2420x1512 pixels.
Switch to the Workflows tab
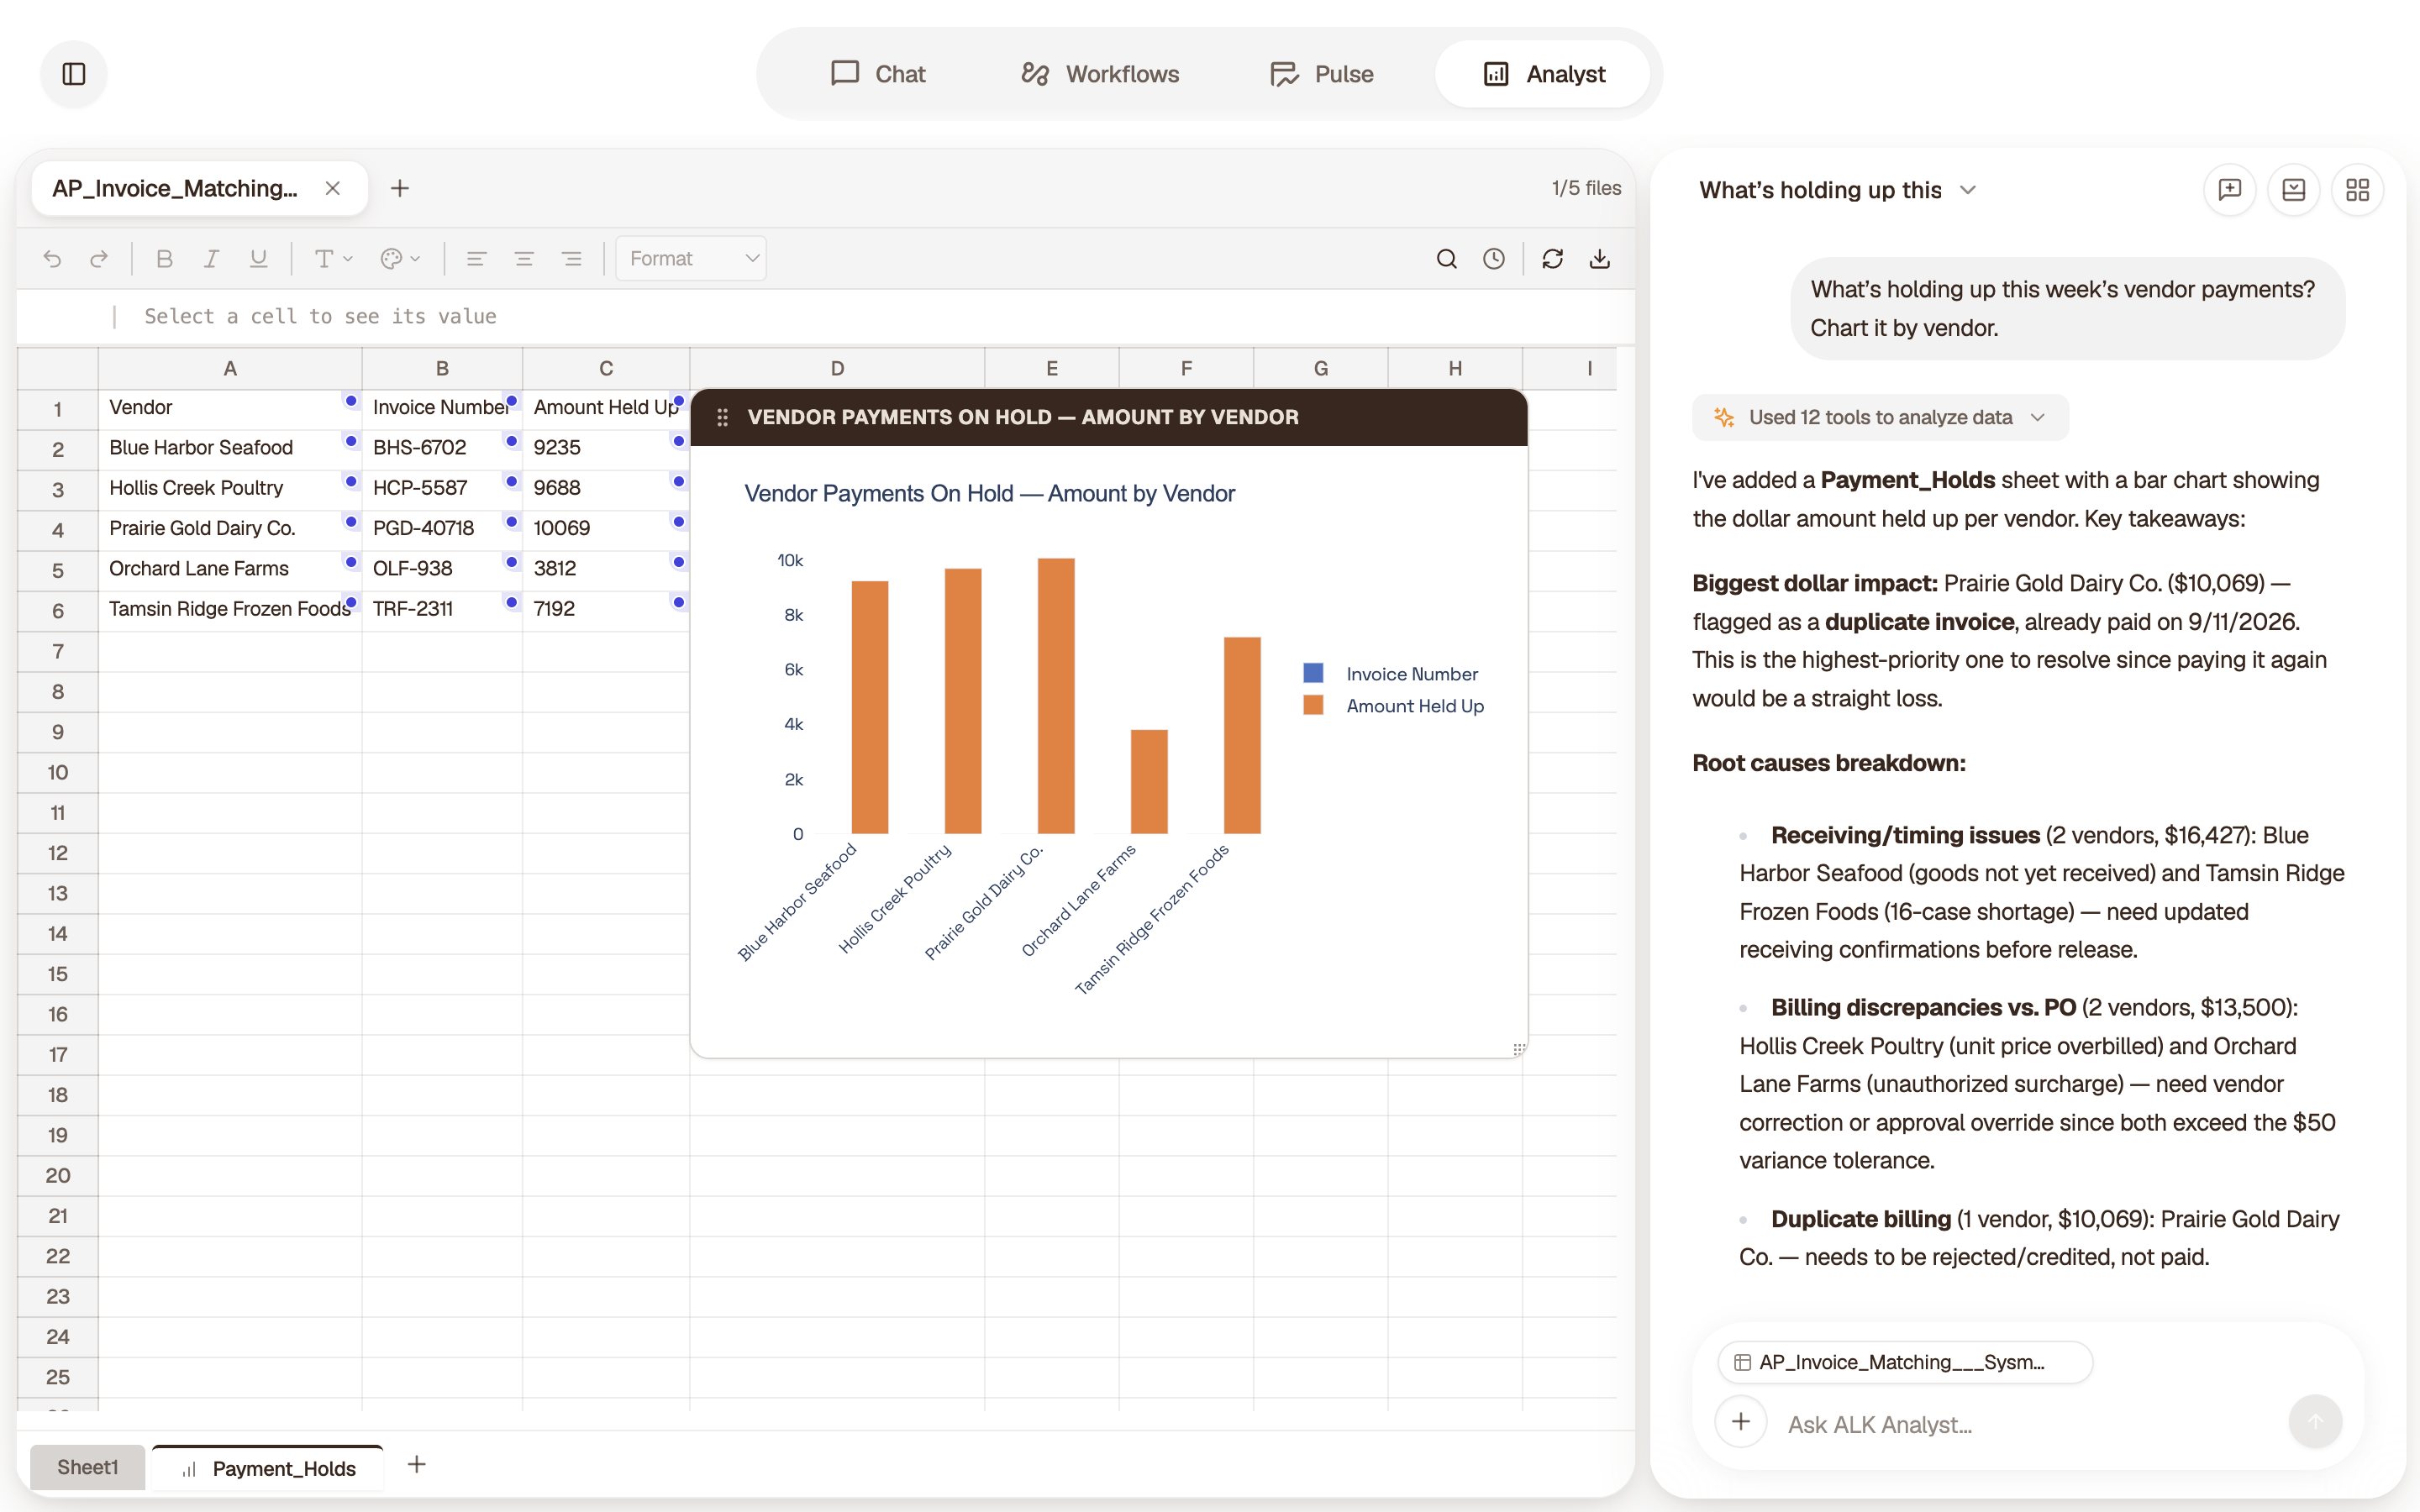1100,74
